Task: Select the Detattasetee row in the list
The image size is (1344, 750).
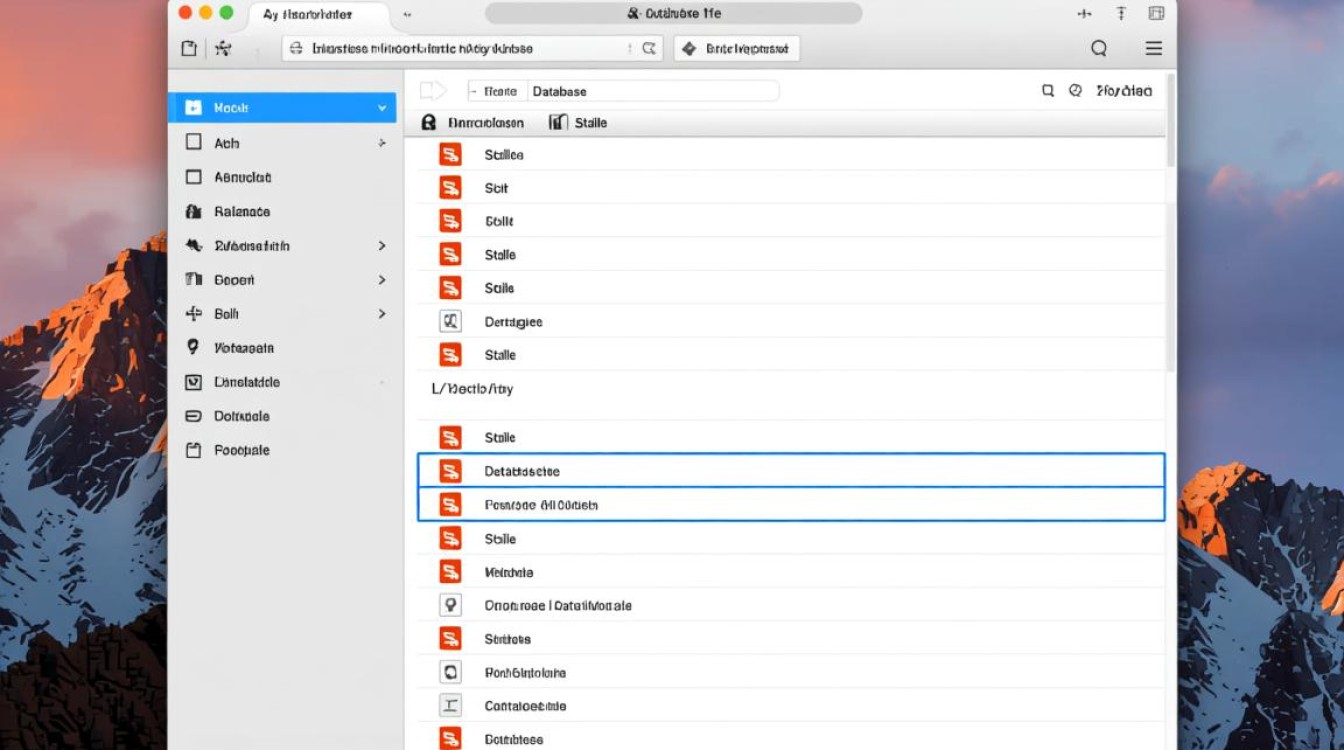Action: [790, 471]
